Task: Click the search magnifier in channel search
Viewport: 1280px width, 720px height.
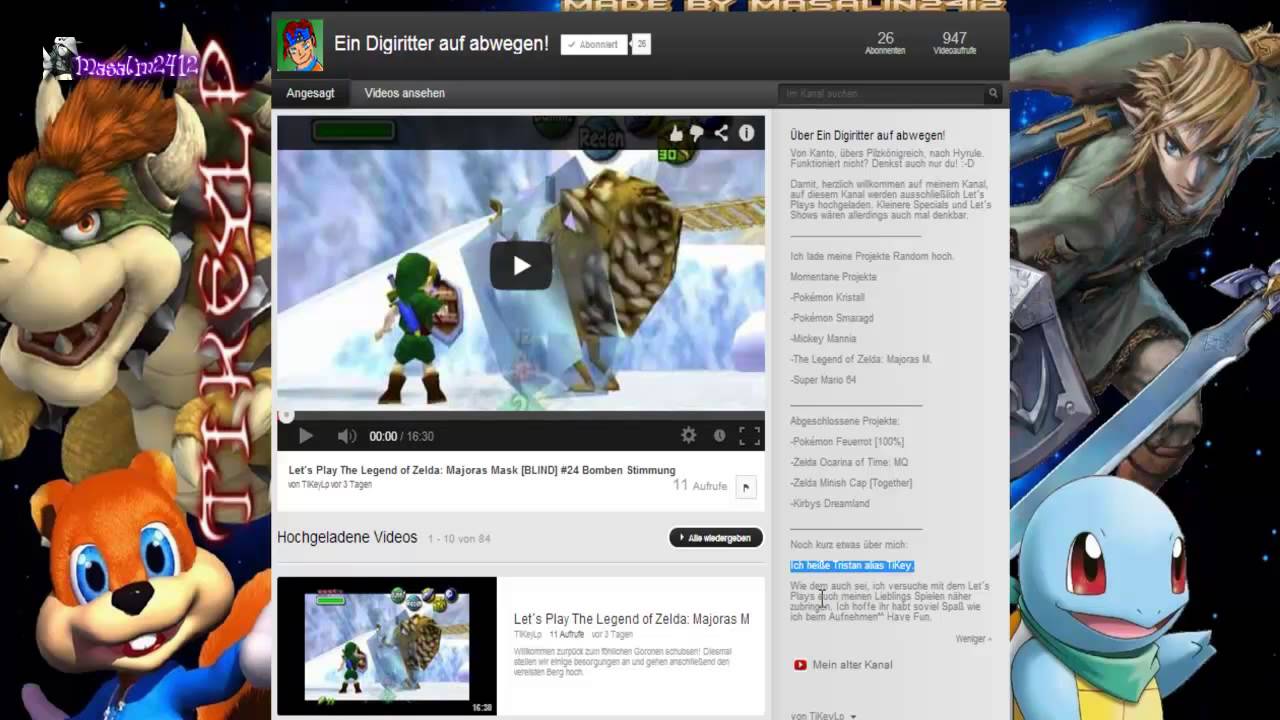Action: pos(993,93)
